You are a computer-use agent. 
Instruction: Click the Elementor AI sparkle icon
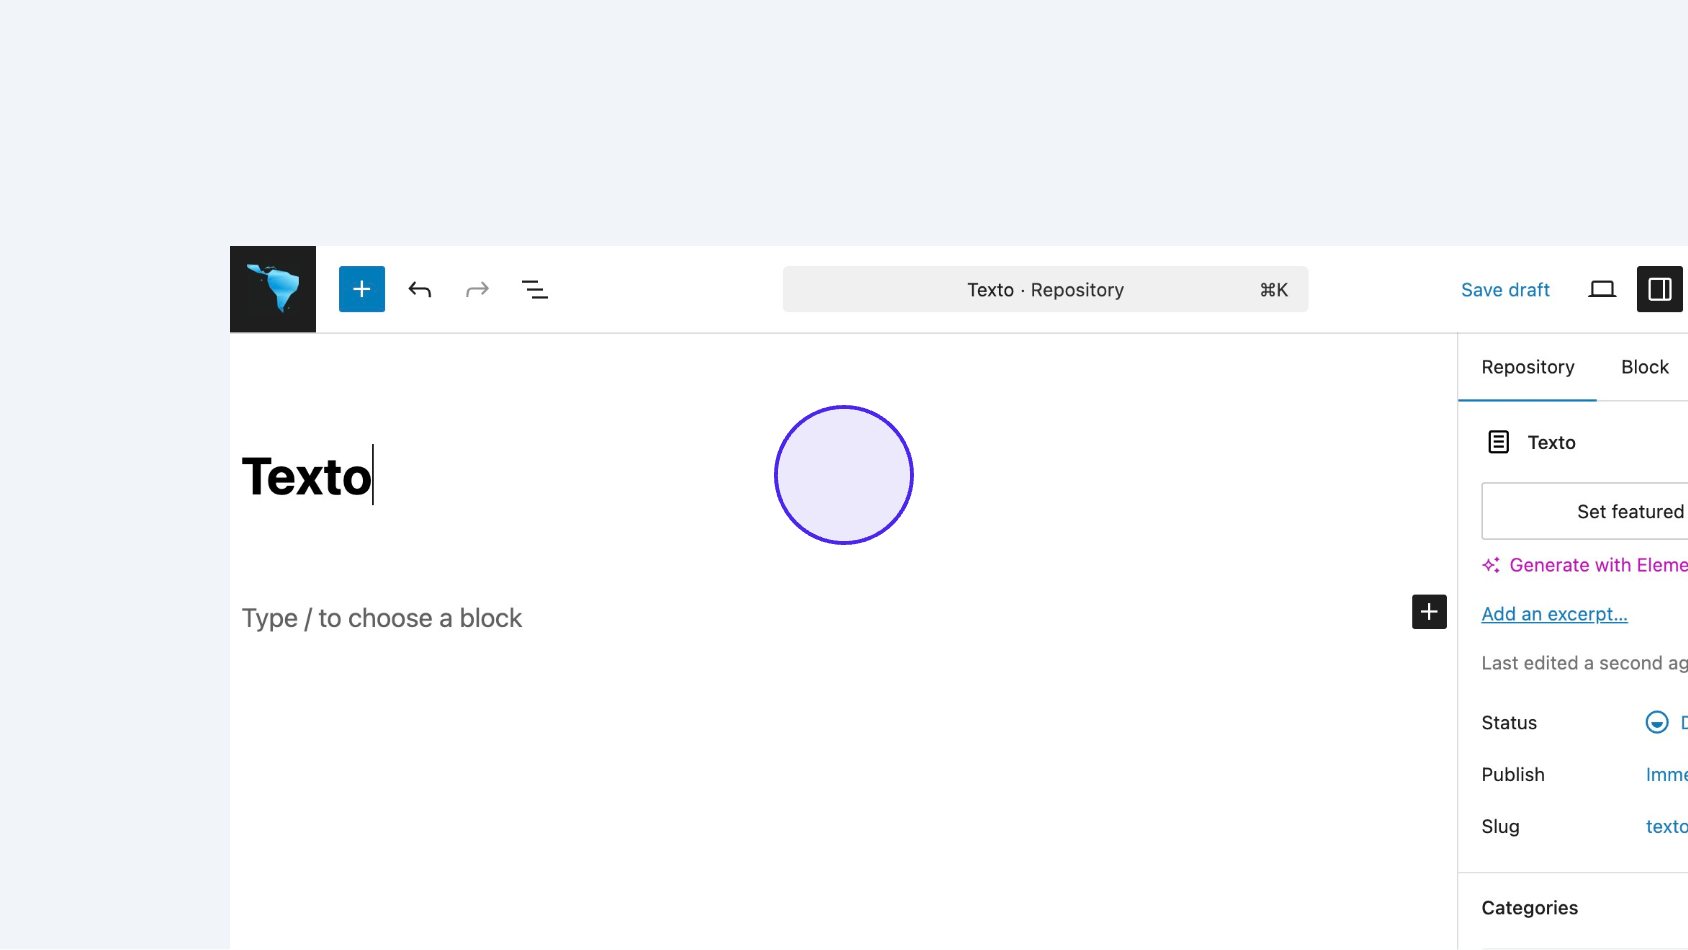click(1491, 565)
